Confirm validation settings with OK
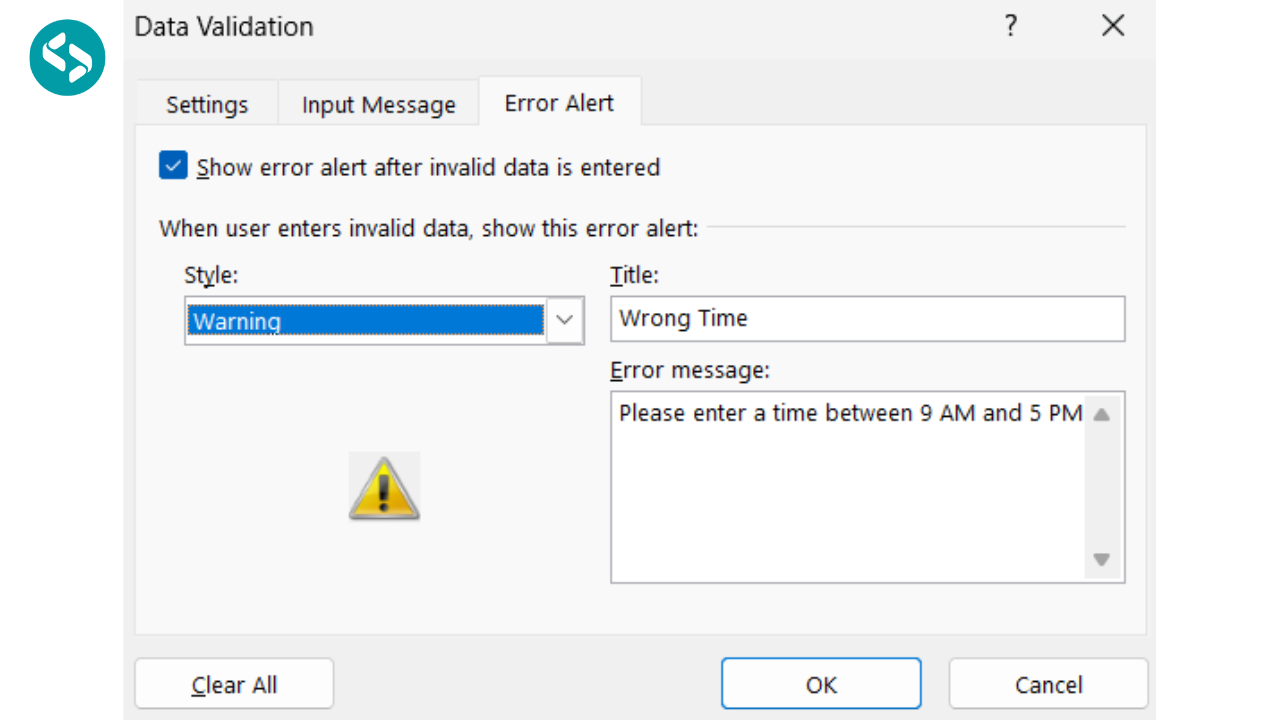The height and width of the screenshot is (720, 1280). (x=820, y=683)
